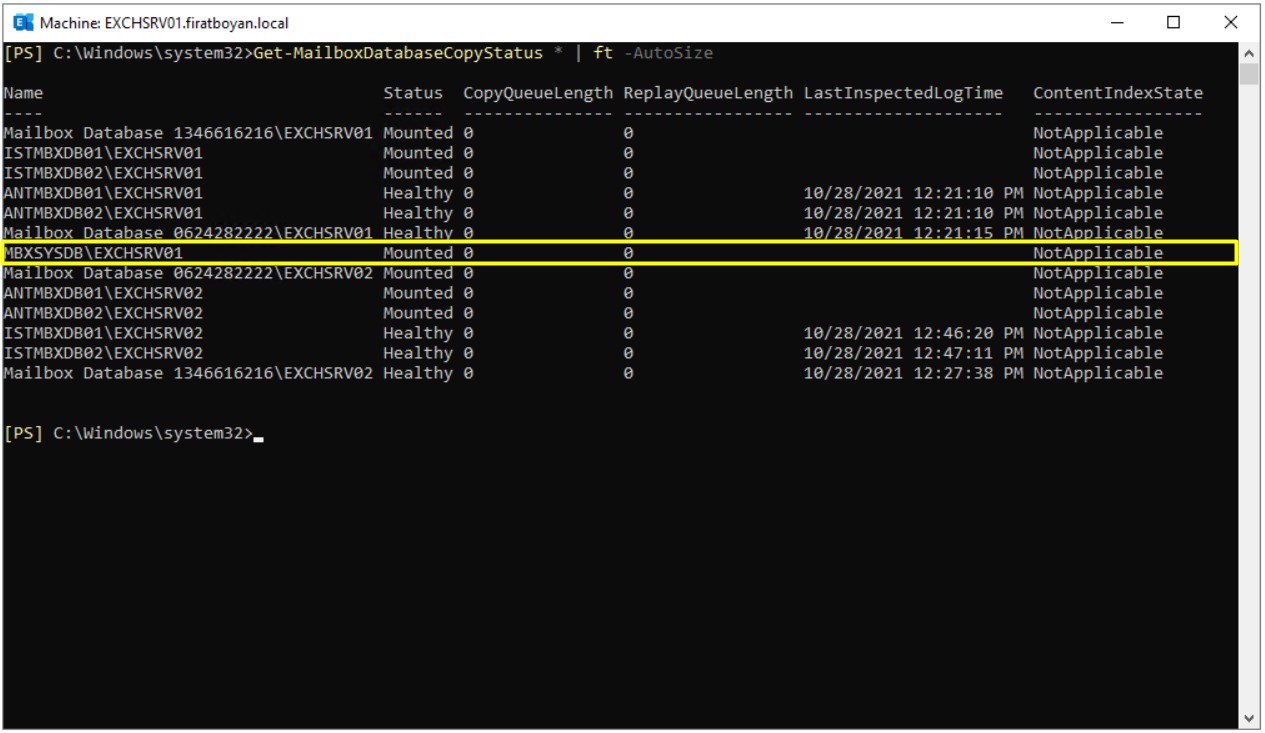Click the 'ContentIndexState' column header
1265x733 pixels.
point(1118,93)
